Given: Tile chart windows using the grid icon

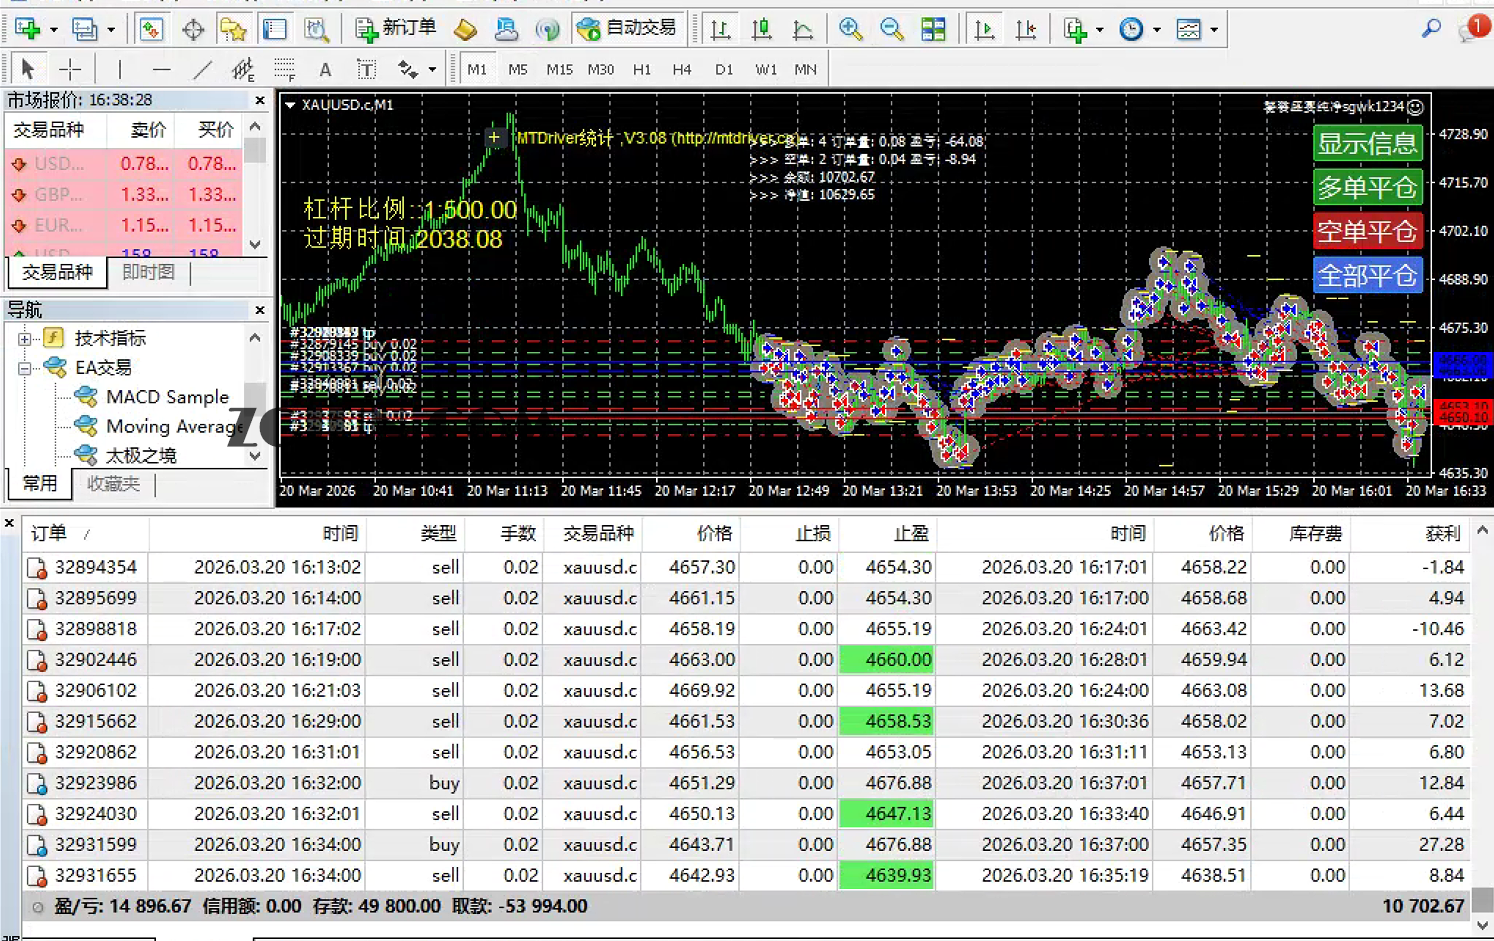Looking at the screenshot, I should click(933, 30).
